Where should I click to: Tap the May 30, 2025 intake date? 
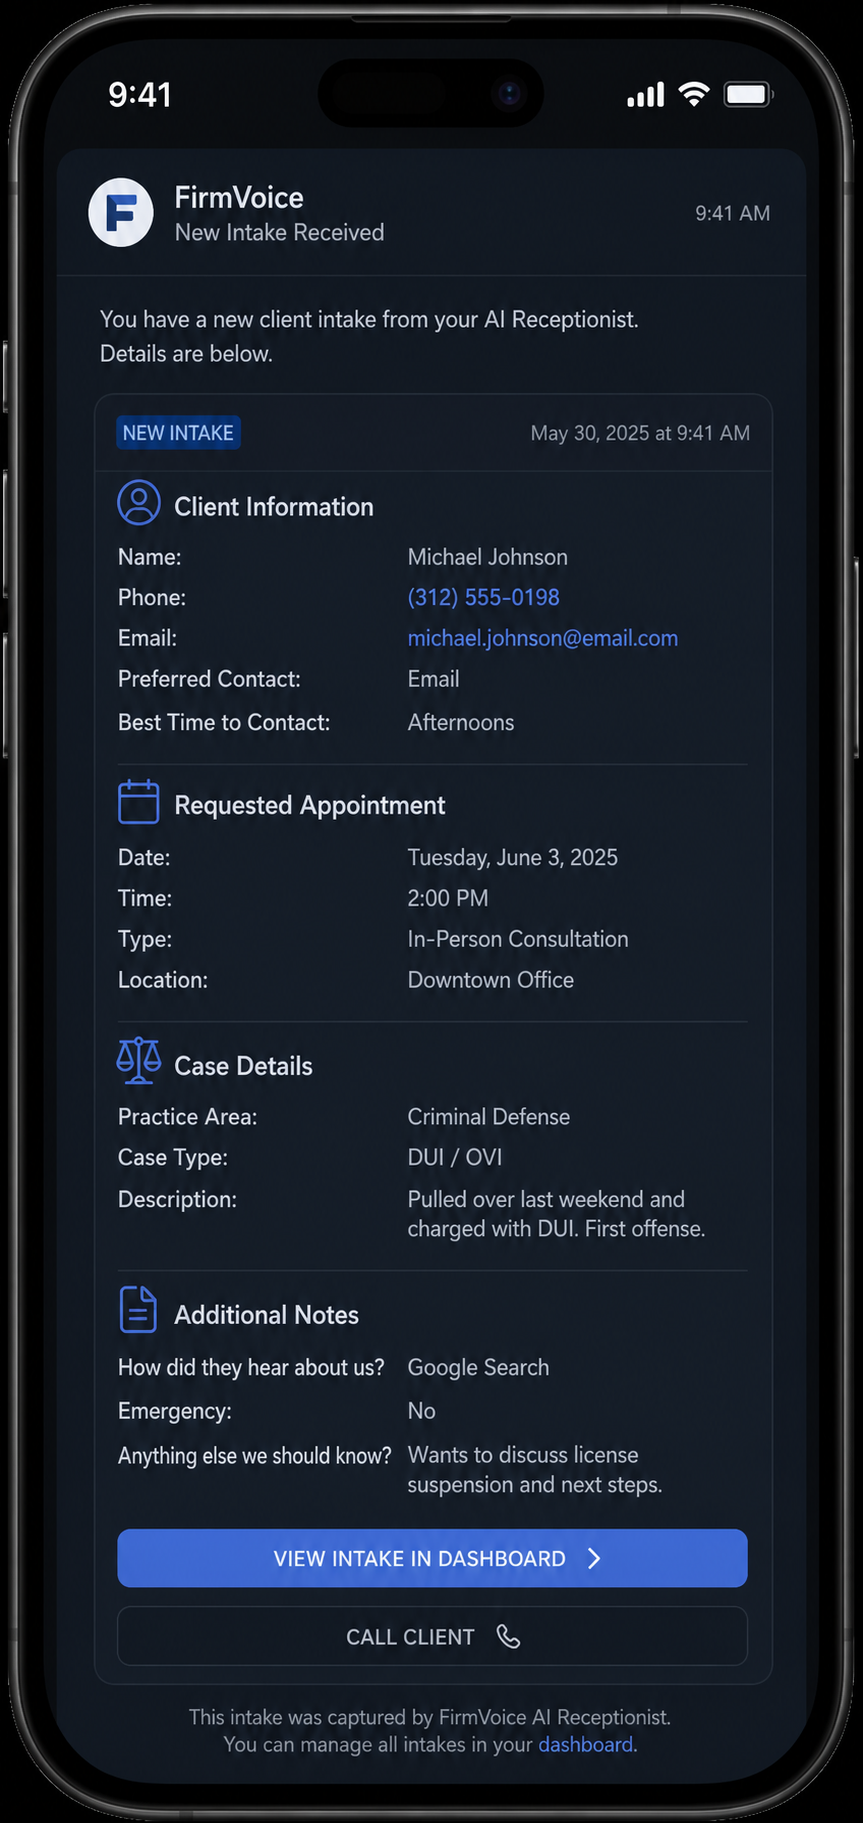(x=640, y=433)
